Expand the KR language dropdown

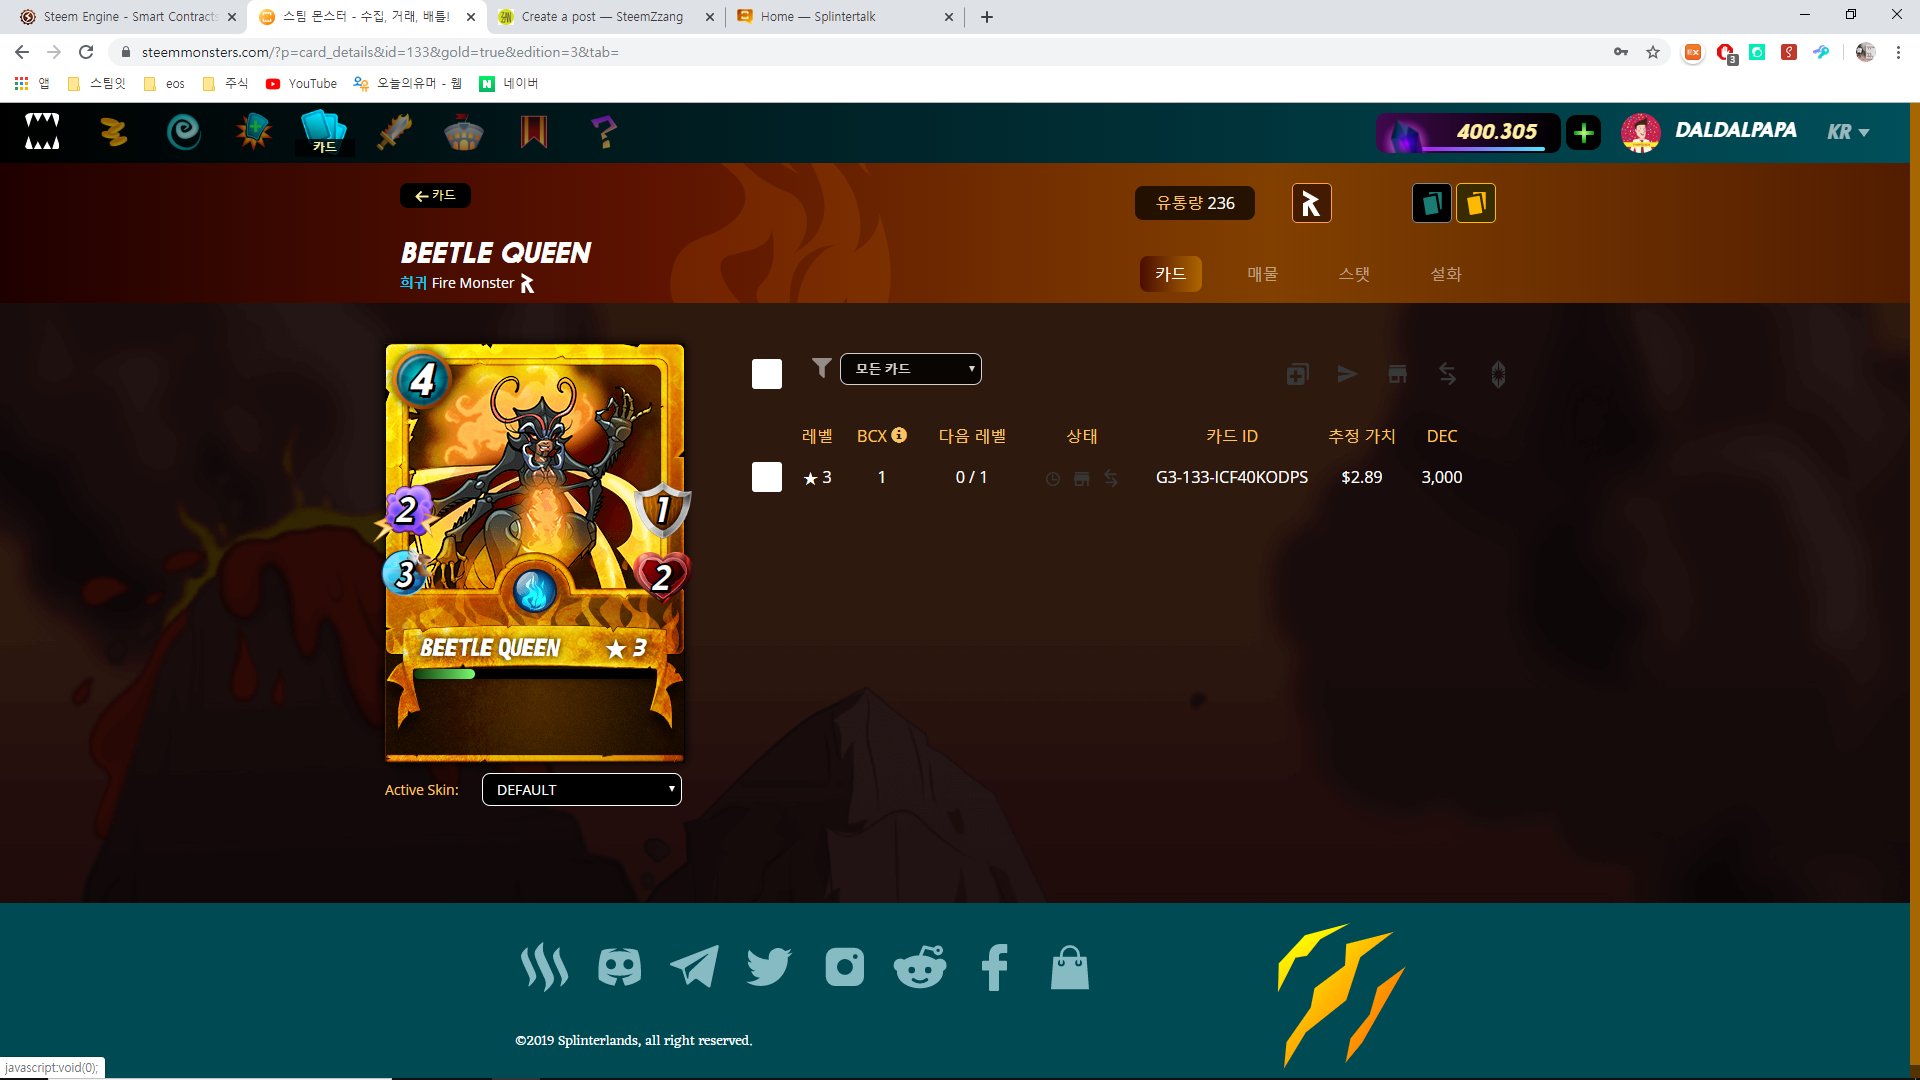[1847, 131]
